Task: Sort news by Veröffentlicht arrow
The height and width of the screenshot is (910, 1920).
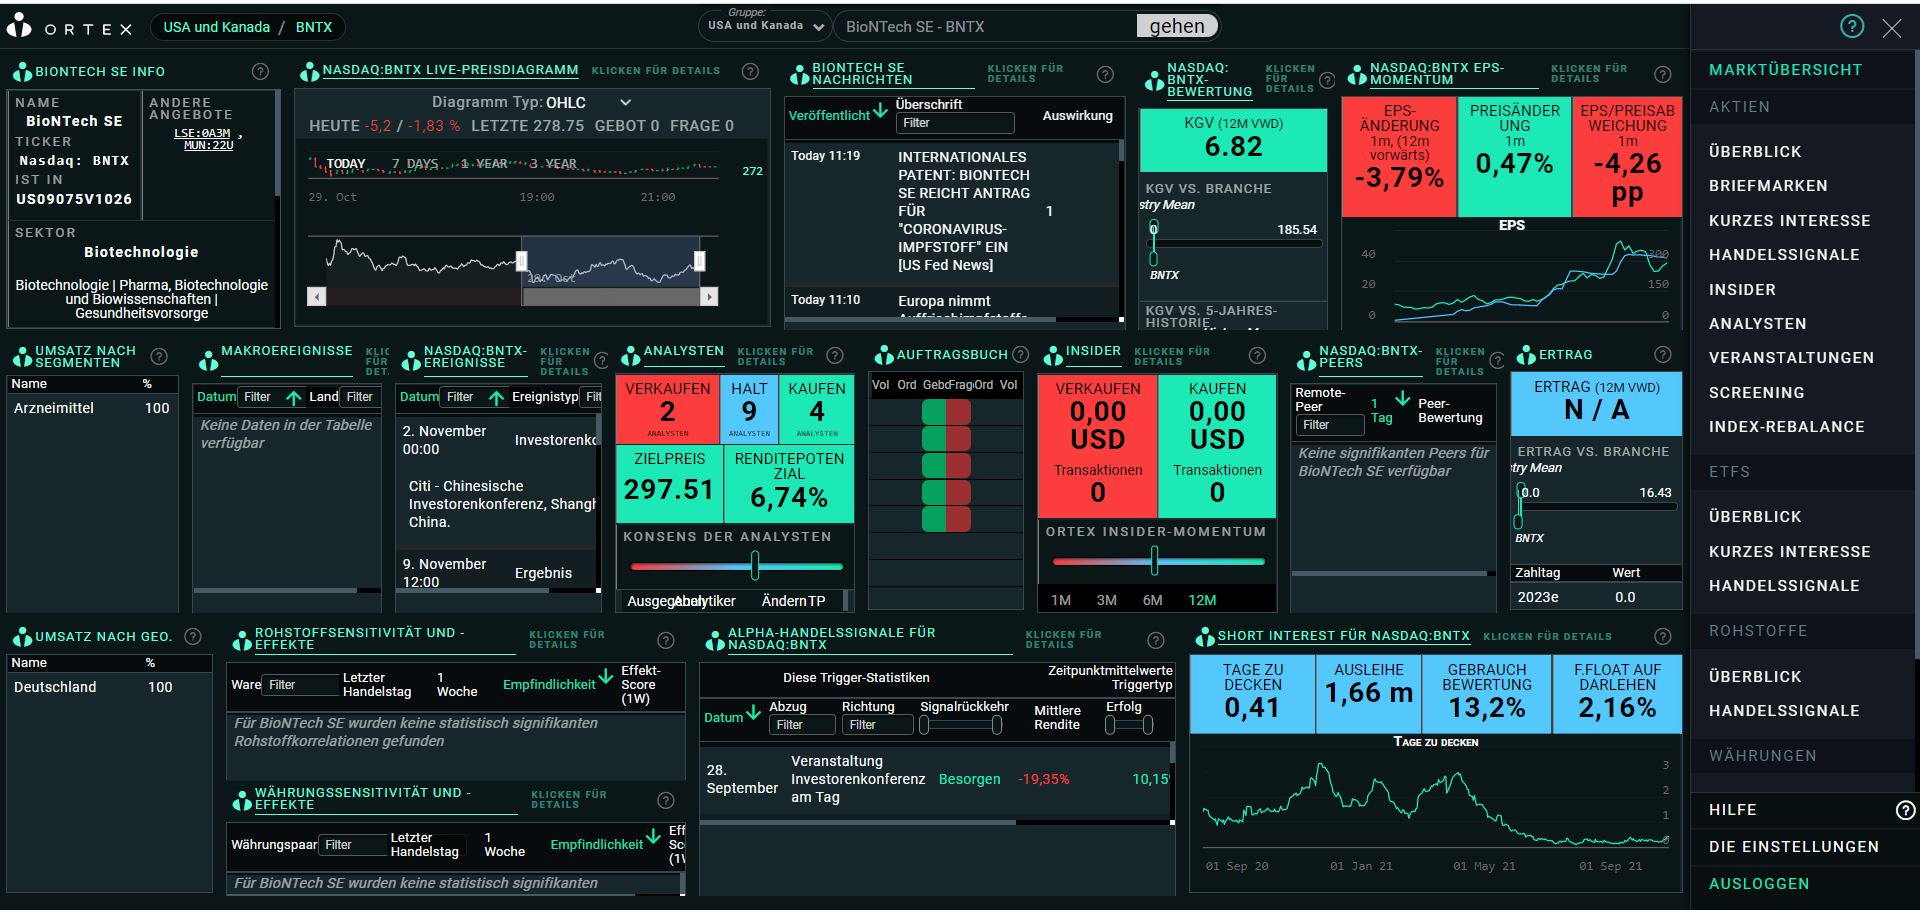Action: point(879,110)
